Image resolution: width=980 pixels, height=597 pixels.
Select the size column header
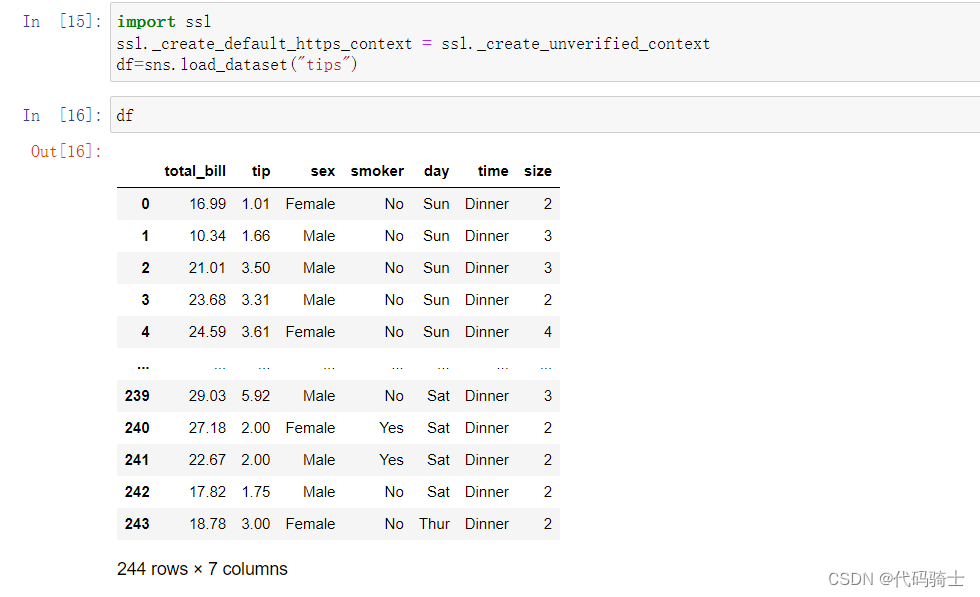click(x=537, y=171)
